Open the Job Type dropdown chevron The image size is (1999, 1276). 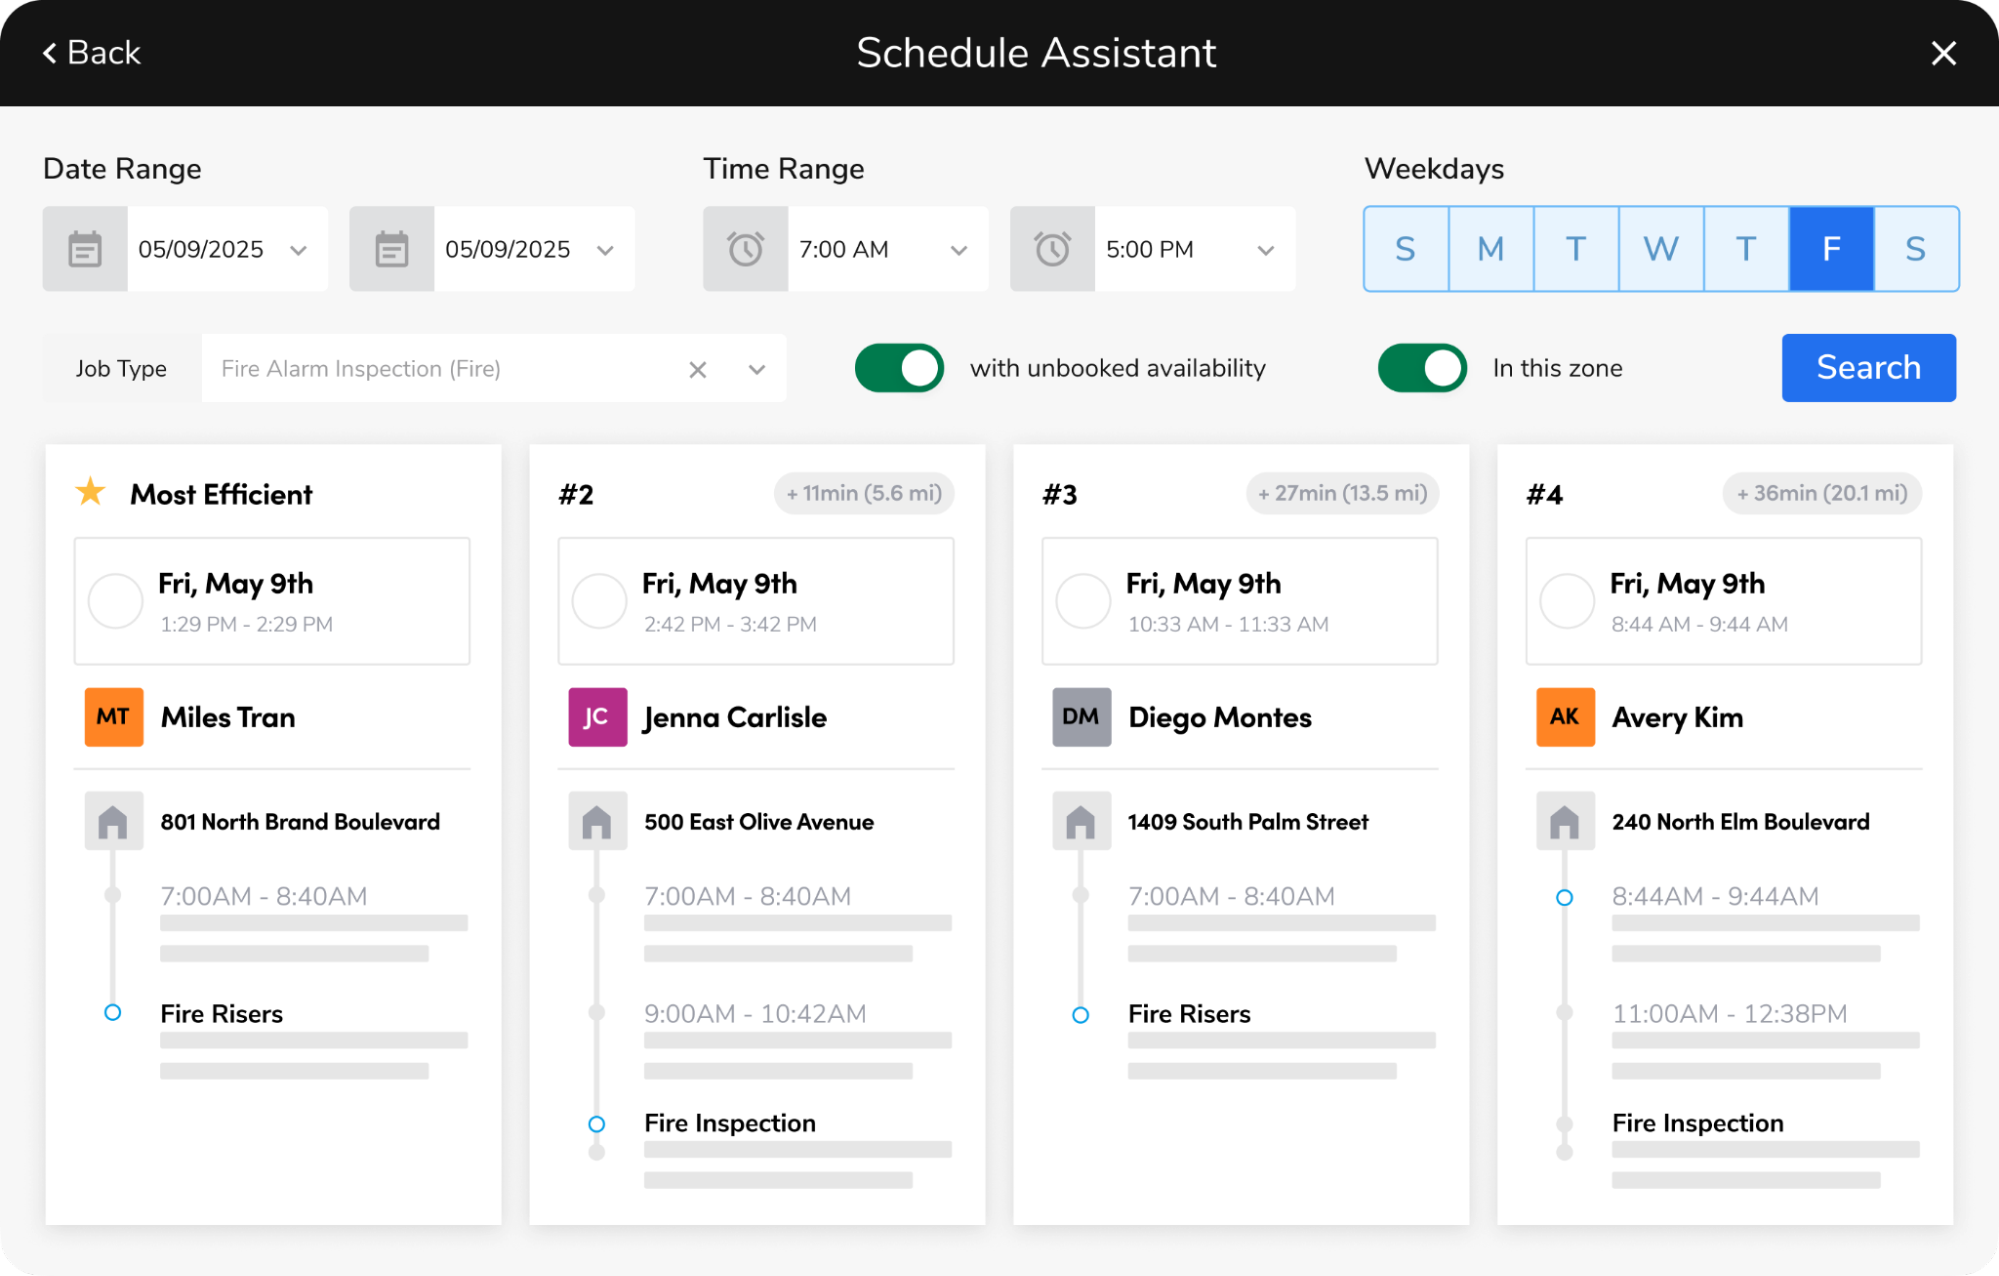tap(757, 370)
